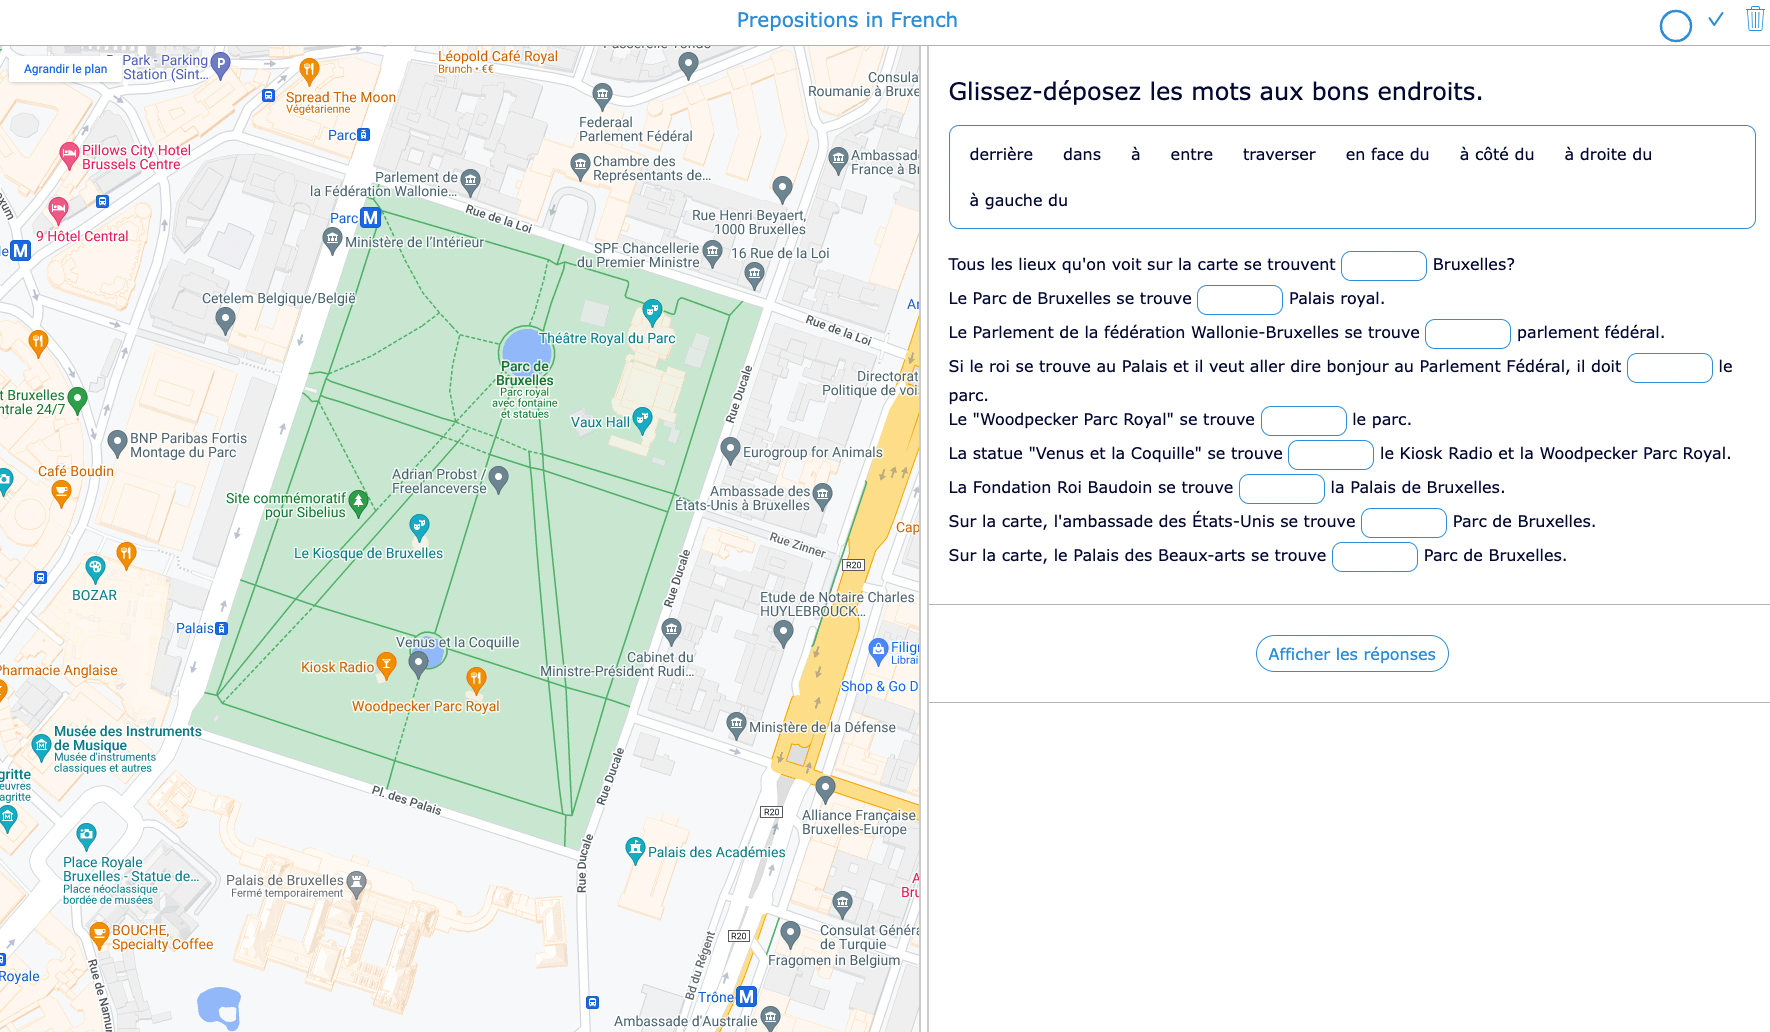
Task: Click the Ministère de la Défense pin
Action: pyautogui.click(x=736, y=725)
